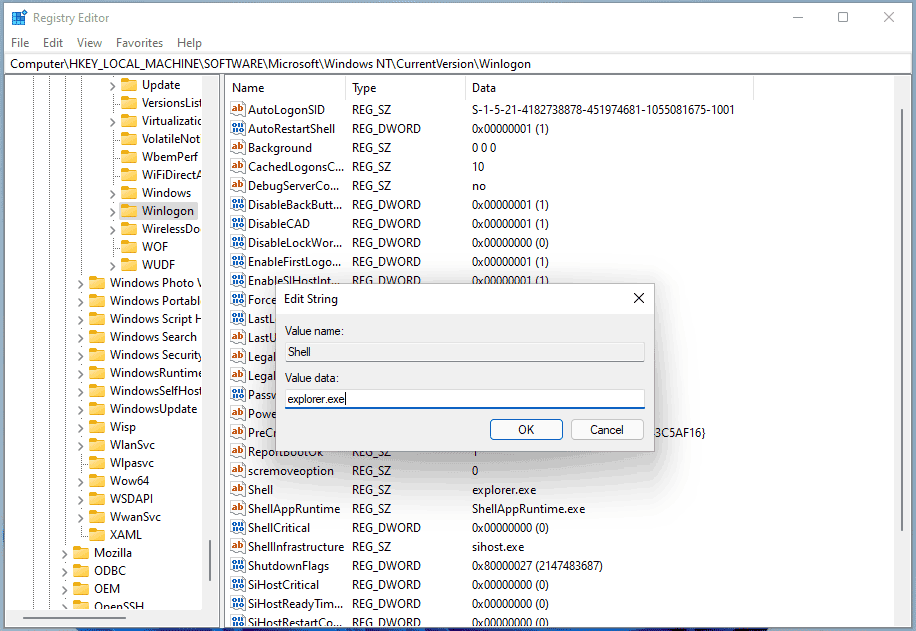Click the DWORD icon beside ShutdownFlags

coord(240,565)
